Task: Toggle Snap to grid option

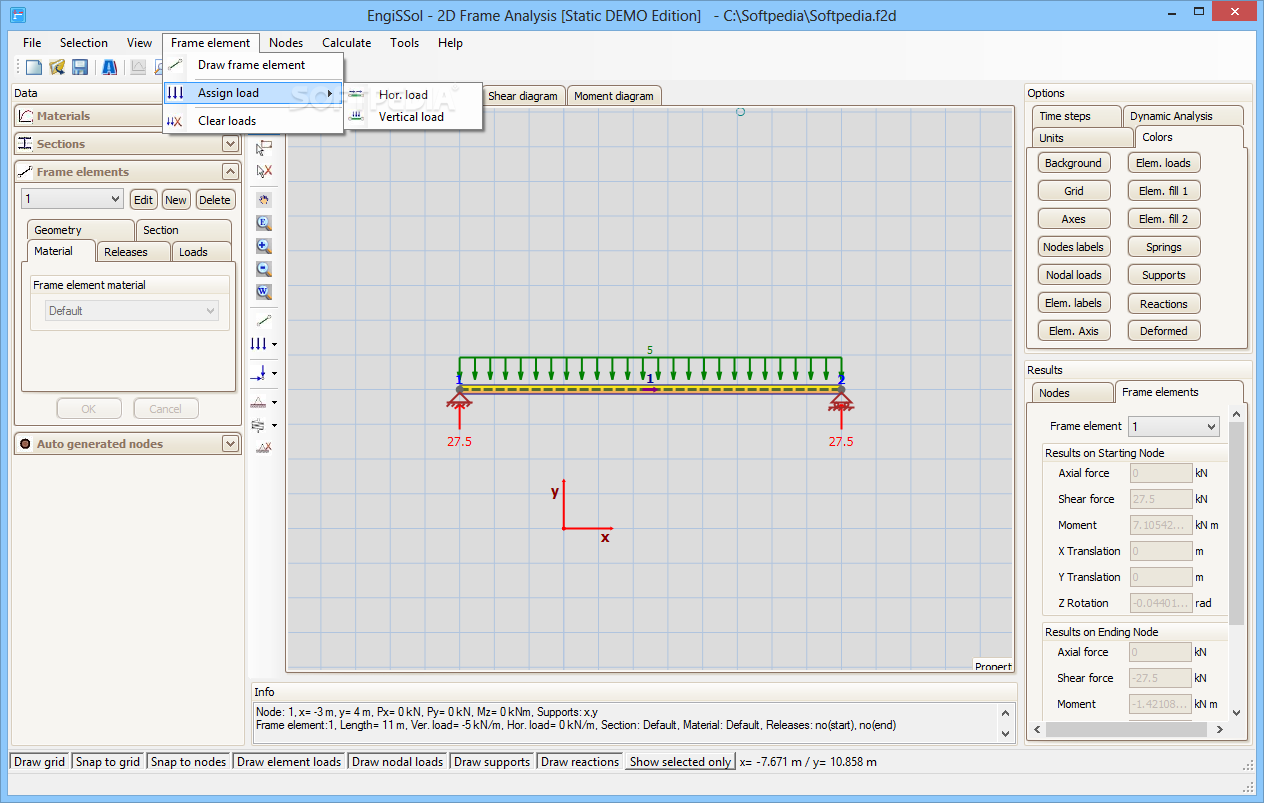Action: pos(108,762)
